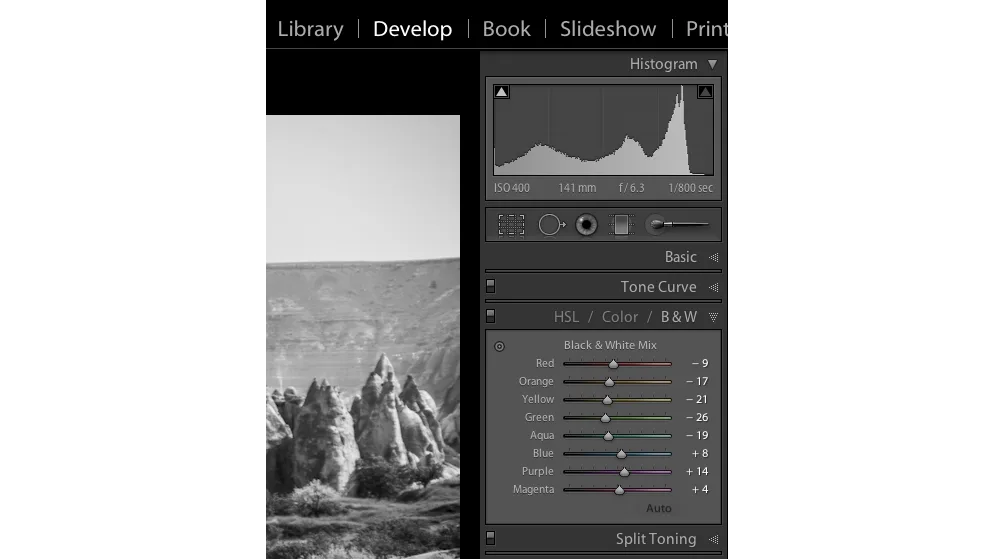Click the Orange value -17 field
994x559 pixels.
coord(697,382)
